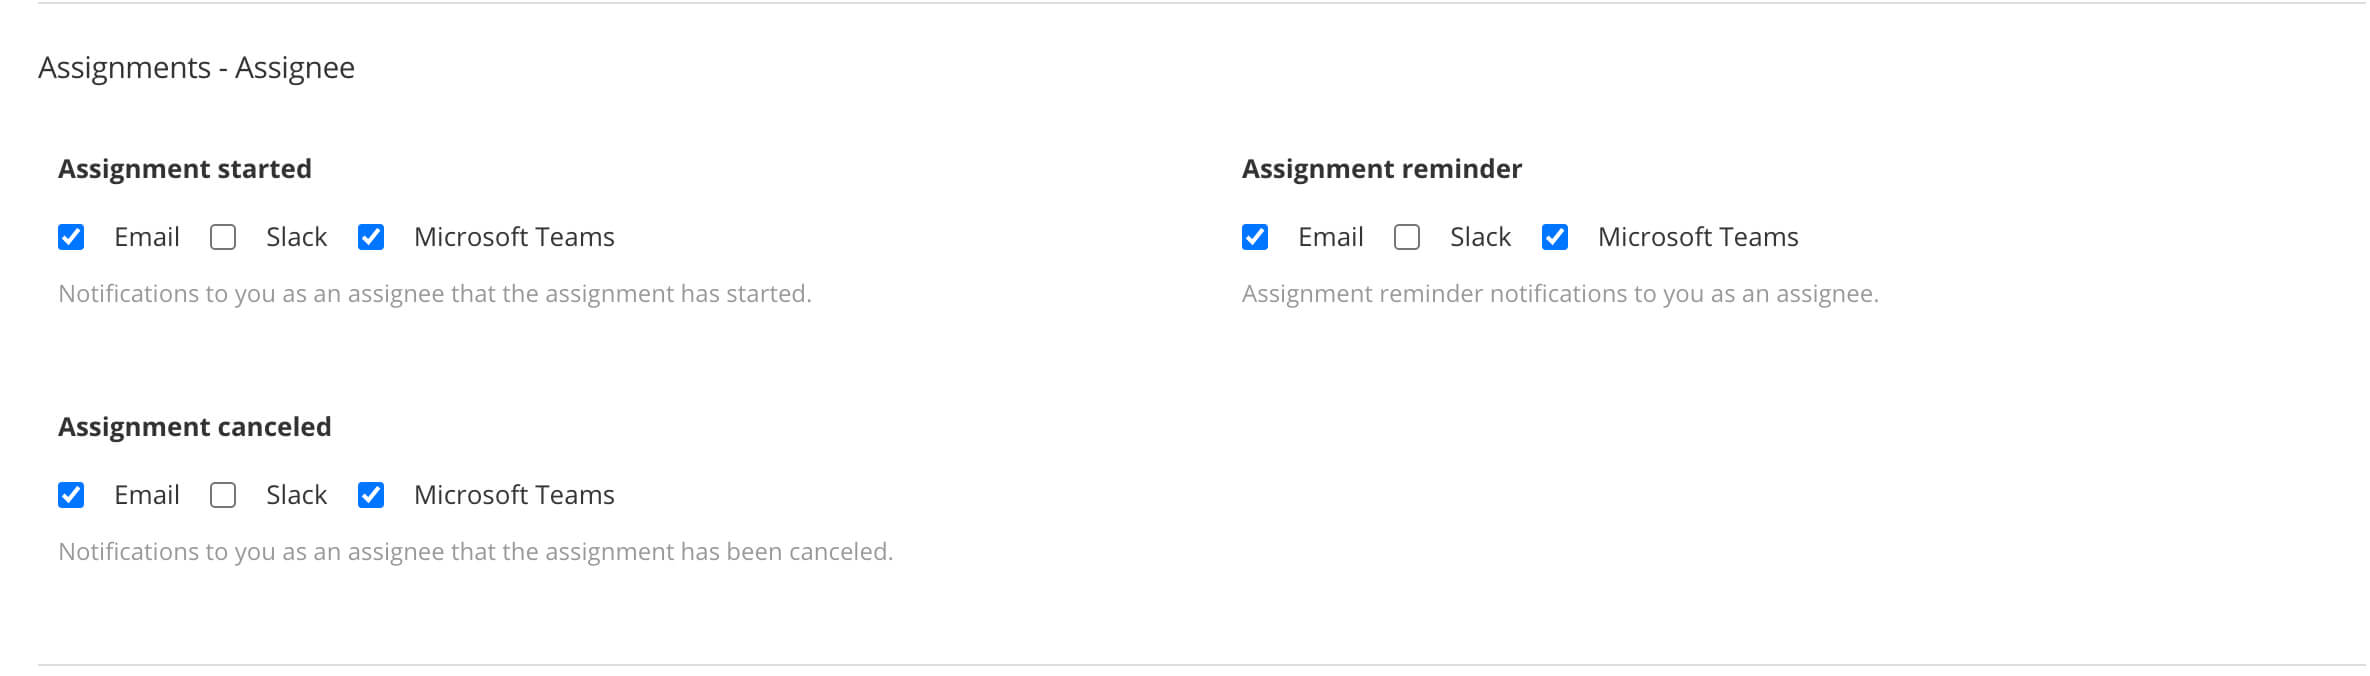Click the Microsoft Teams label under Assignment started
Viewport: 2370px width, 676px height.
point(513,237)
